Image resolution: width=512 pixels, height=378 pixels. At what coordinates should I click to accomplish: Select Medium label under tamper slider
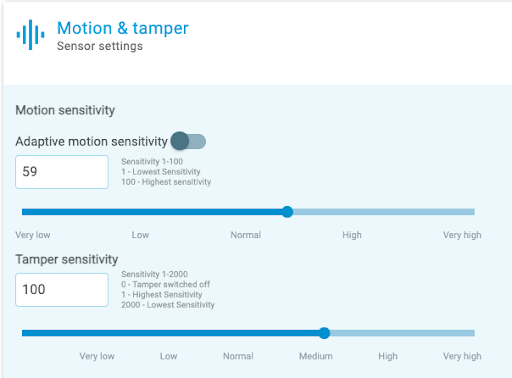[316, 356]
